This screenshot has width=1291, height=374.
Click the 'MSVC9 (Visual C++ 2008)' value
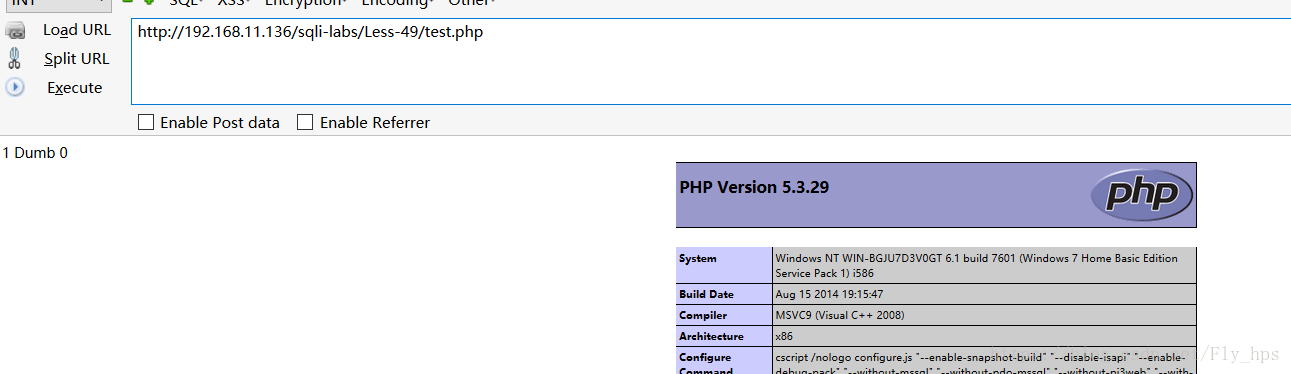pos(839,316)
